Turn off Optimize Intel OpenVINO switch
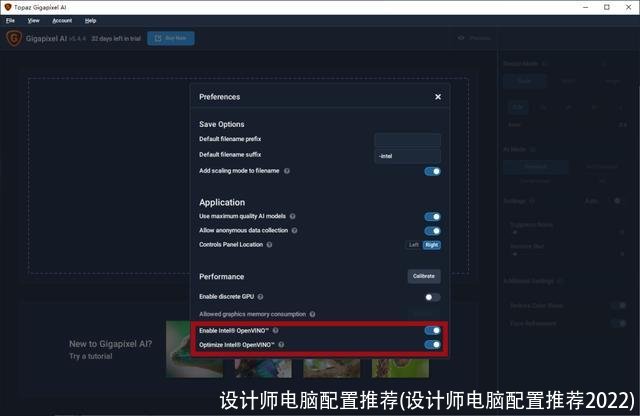This screenshot has height=416, width=640. coord(432,345)
